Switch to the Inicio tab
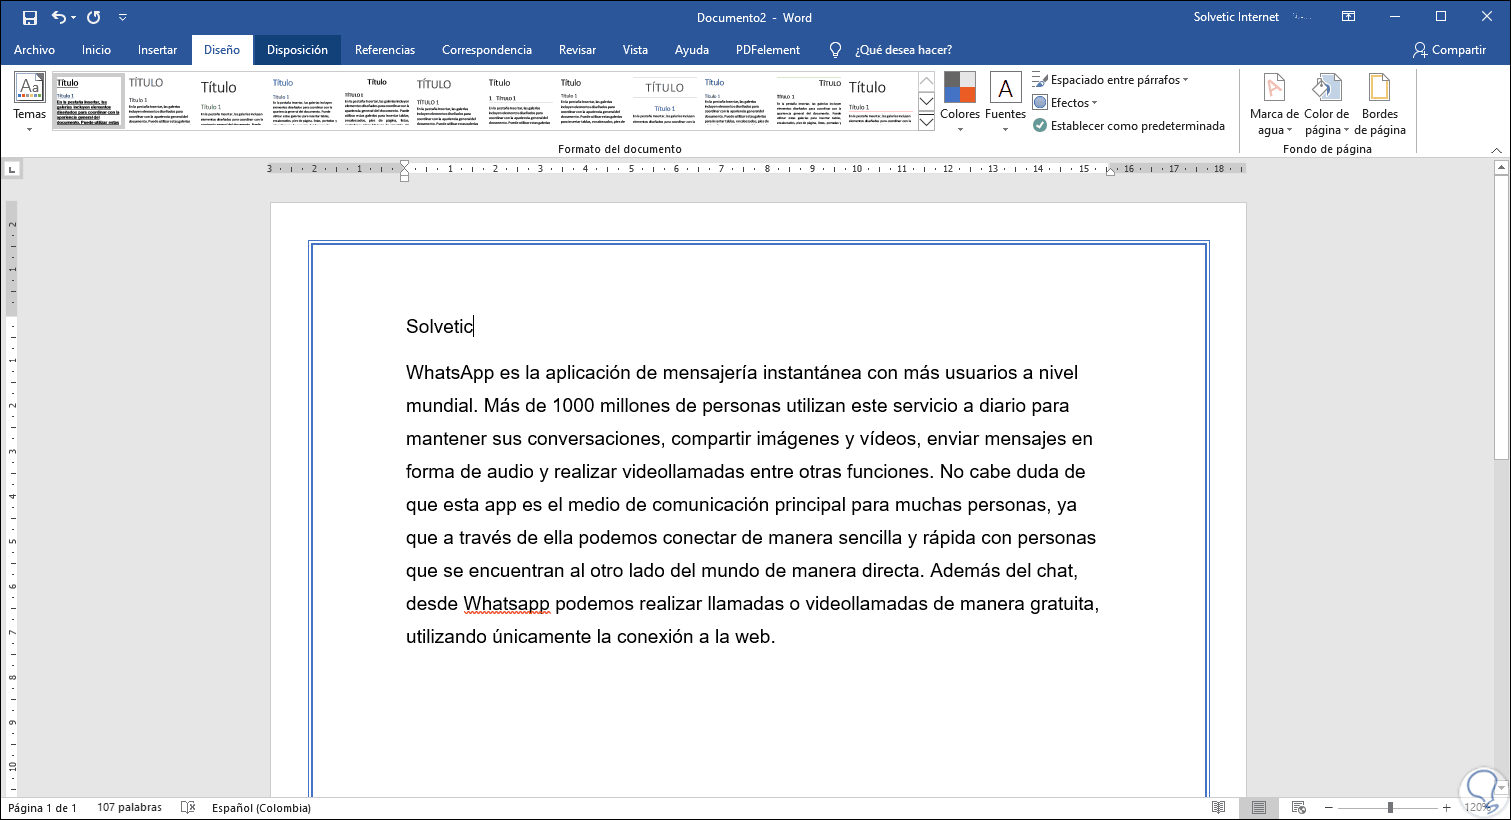Image resolution: width=1511 pixels, height=820 pixels. pyautogui.click(x=96, y=50)
